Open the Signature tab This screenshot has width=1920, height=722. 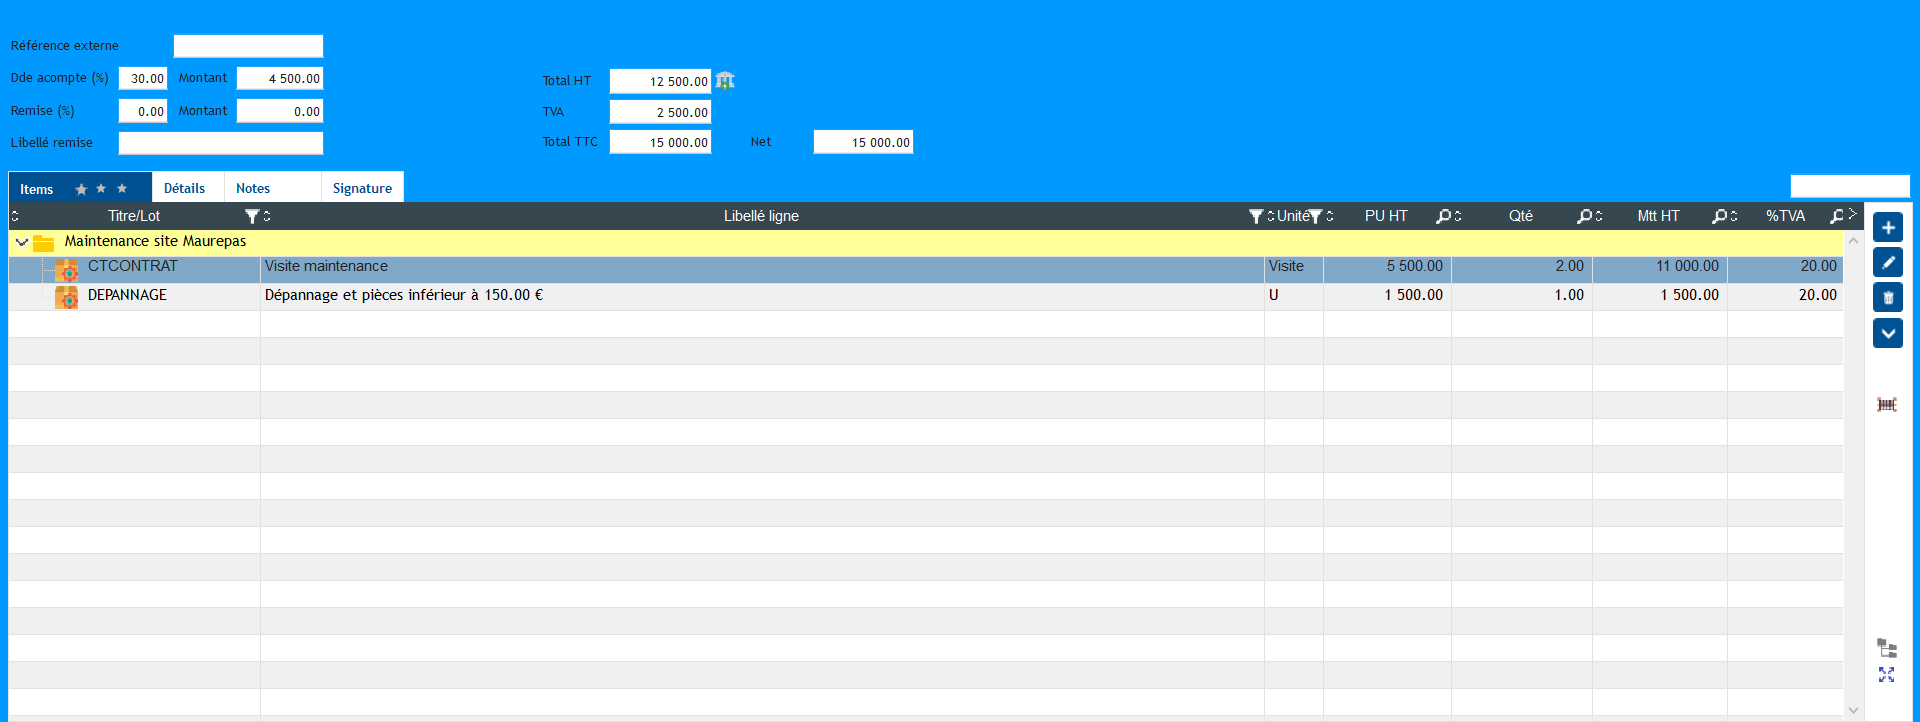[x=362, y=188]
